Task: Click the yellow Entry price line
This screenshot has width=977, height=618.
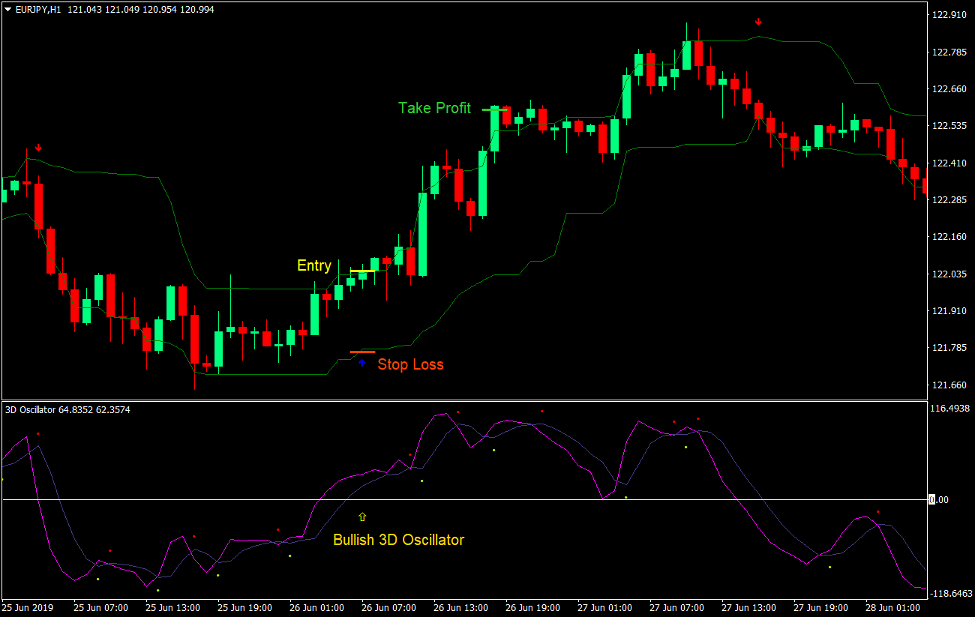Action: tap(363, 271)
